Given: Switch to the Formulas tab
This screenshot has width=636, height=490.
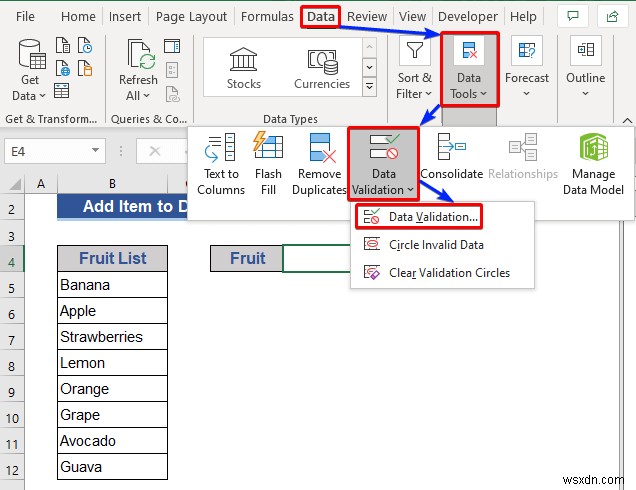Looking at the screenshot, I should tap(267, 16).
